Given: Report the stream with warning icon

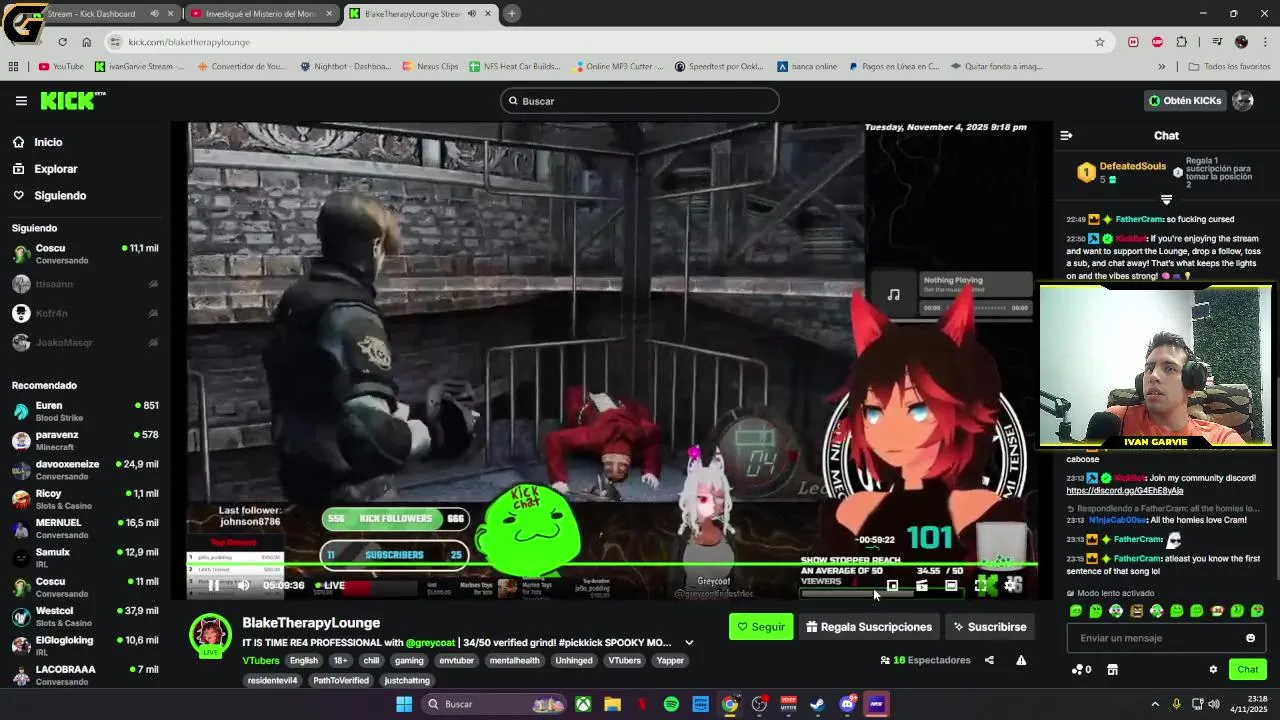Looking at the screenshot, I should 1021,660.
